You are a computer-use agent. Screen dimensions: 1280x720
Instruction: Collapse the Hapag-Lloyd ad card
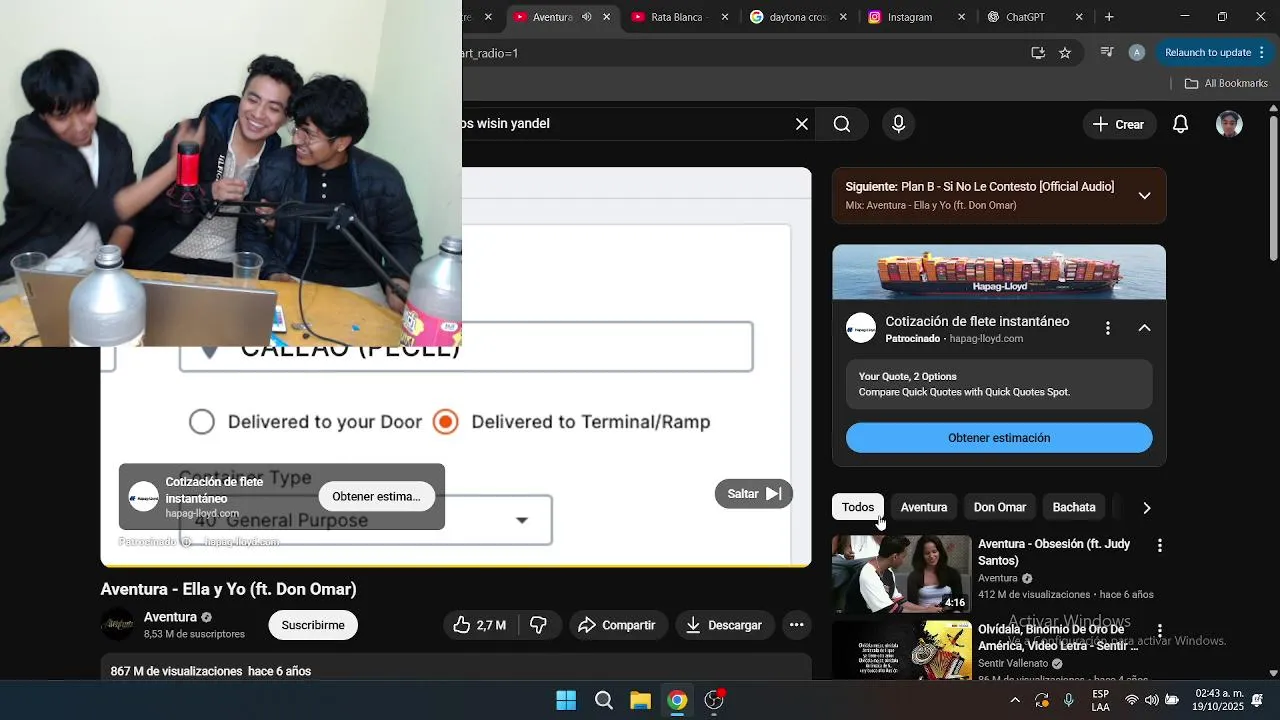[1145, 328]
